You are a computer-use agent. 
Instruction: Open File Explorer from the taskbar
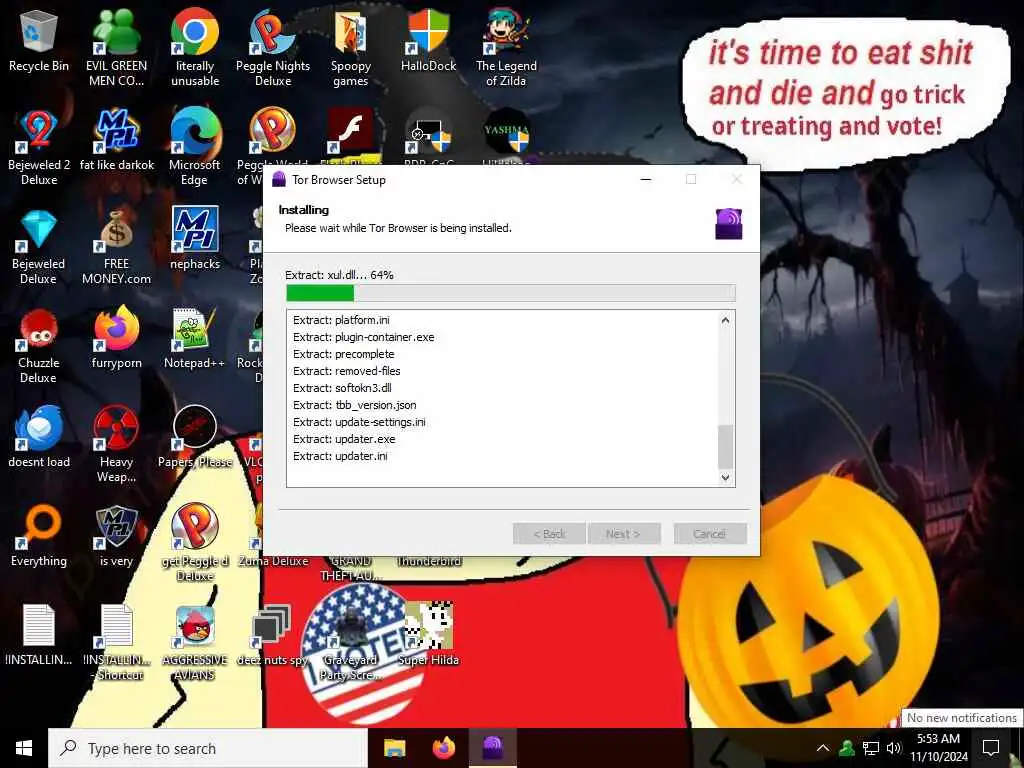(394, 748)
